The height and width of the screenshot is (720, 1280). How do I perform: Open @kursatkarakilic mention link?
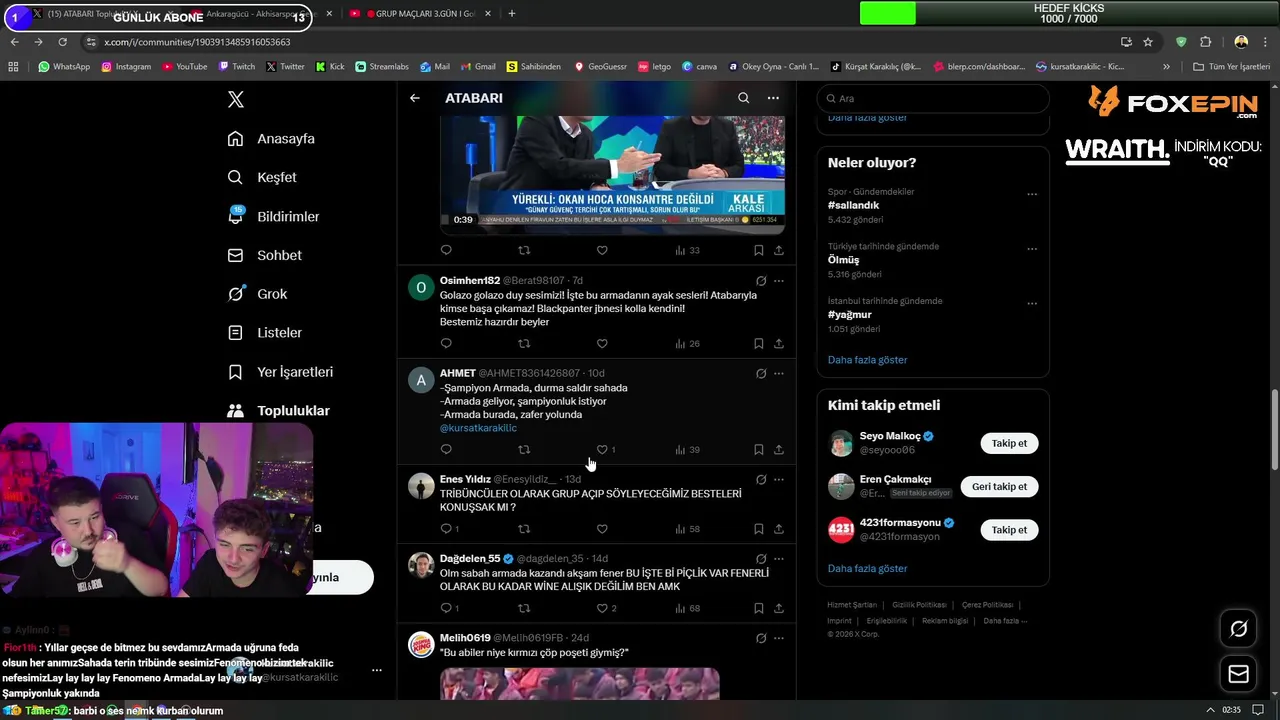pyautogui.click(x=478, y=428)
